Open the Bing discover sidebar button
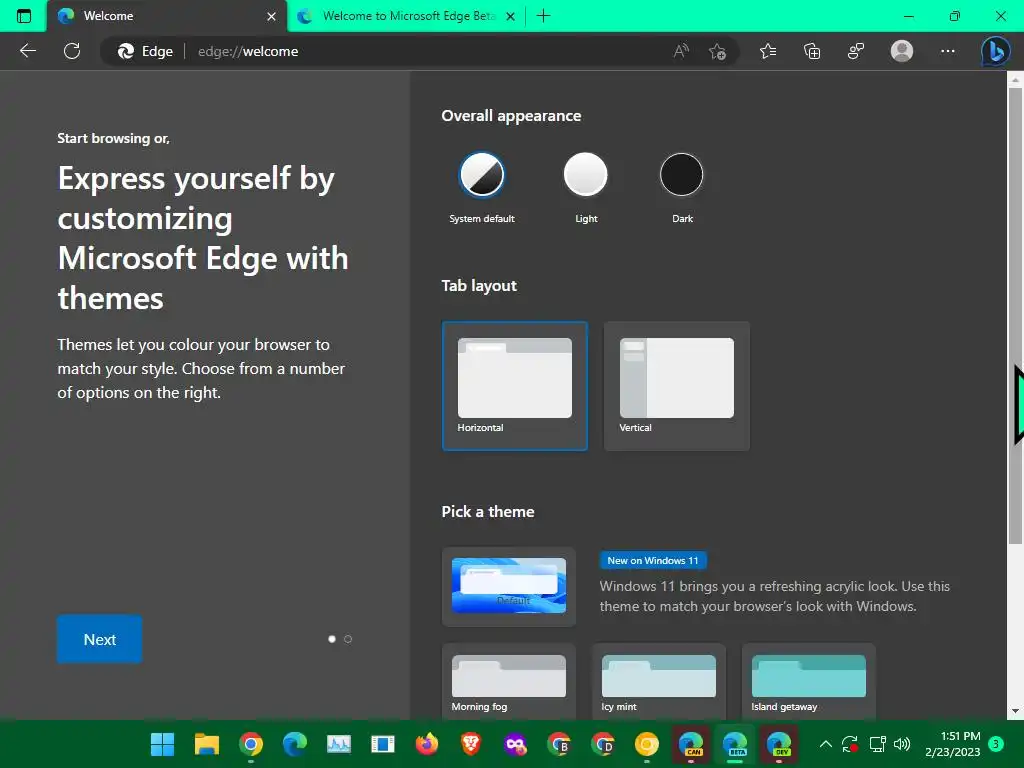 (996, 51)
